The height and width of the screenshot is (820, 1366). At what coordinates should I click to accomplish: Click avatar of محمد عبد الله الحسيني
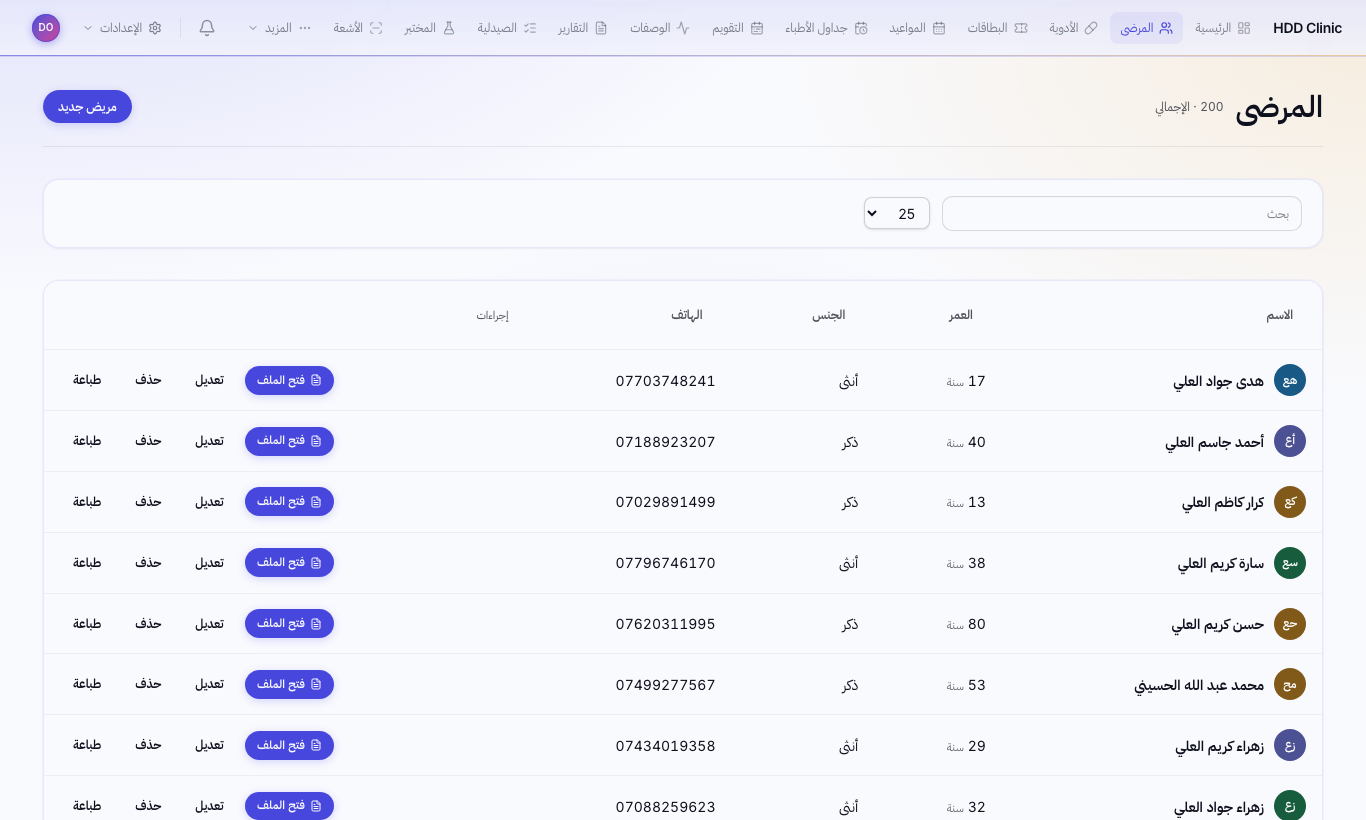tap(1290, 684)
